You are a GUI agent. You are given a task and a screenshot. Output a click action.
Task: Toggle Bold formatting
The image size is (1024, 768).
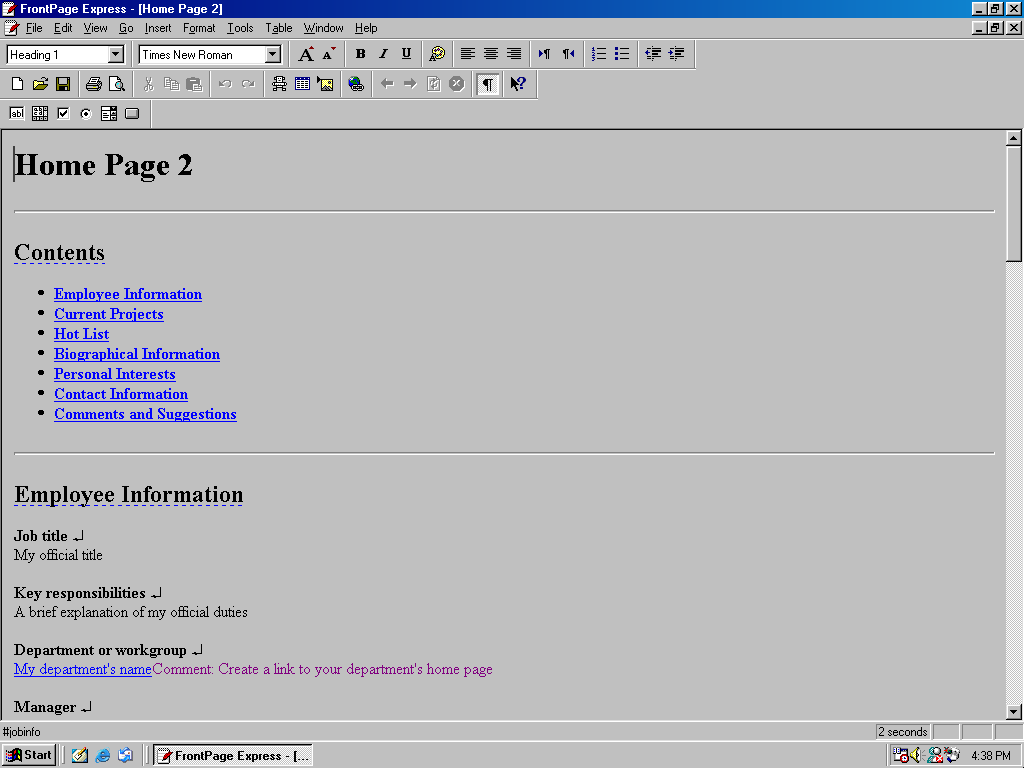point(360,54)
